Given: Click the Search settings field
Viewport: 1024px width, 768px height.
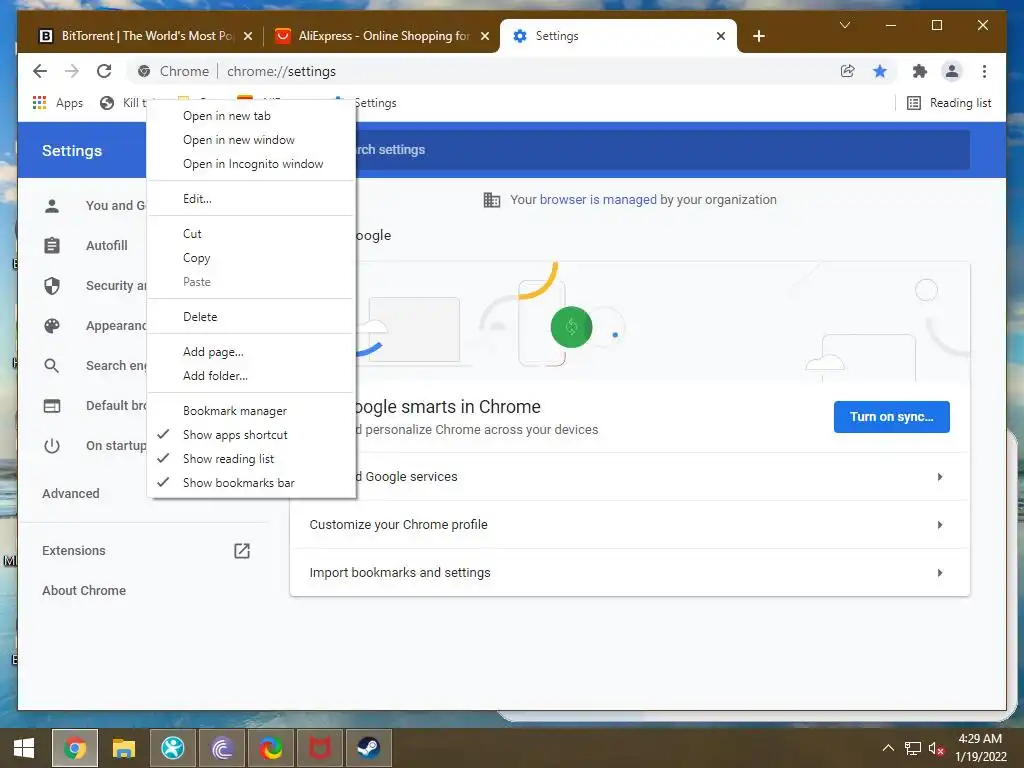Looking at the screenshot, I should coord(663,150).
